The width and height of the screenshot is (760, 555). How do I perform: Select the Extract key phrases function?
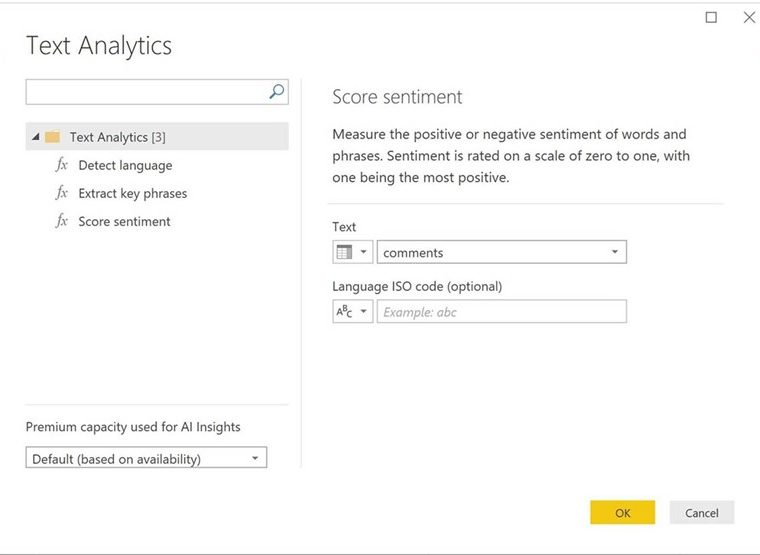[133, 193]
